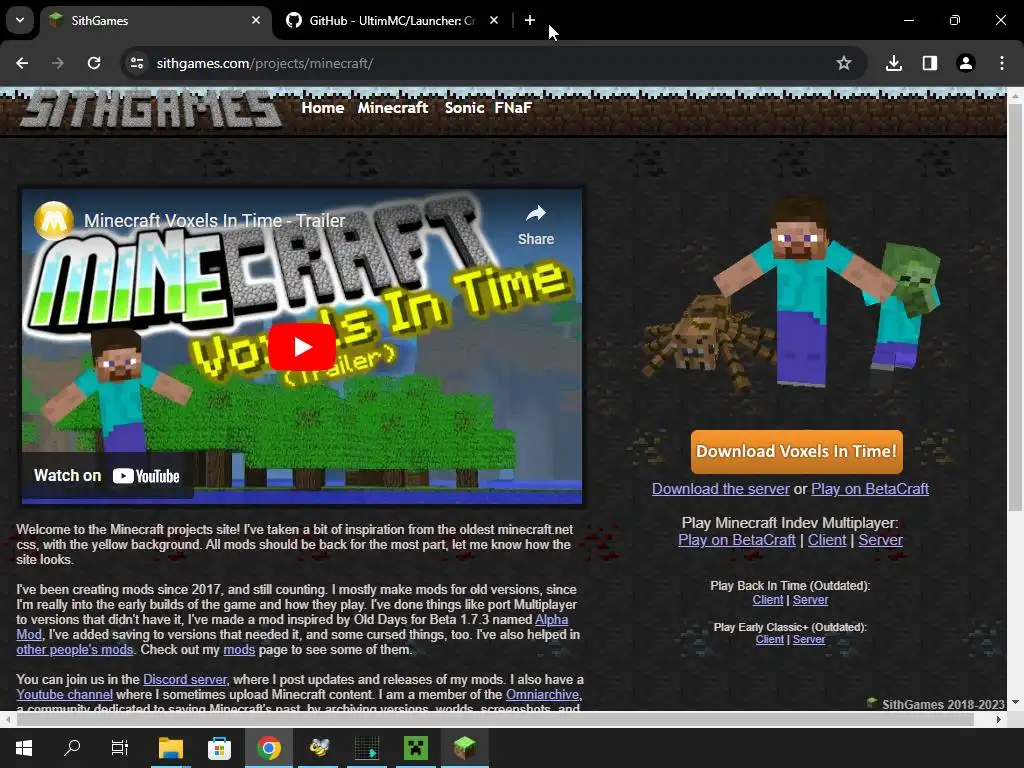Click Indev Multiplayer Client link
The height and width of the screenshot is (768, 1024).
tap(827, 540)
